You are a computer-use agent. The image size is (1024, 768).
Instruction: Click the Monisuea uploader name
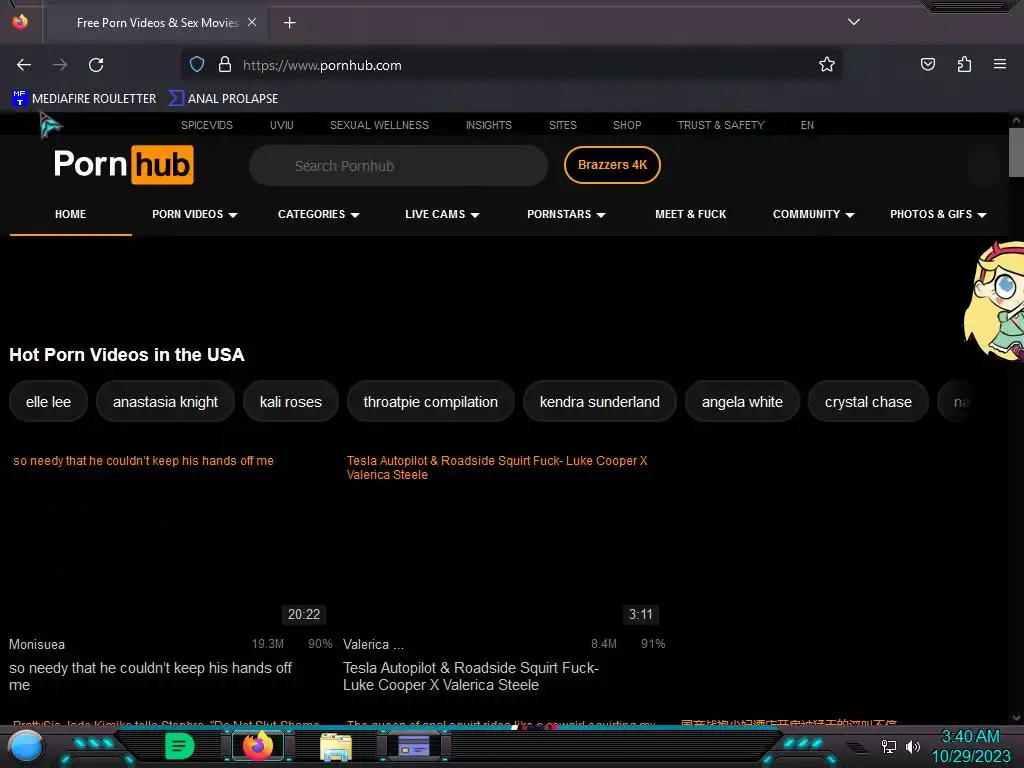37,645
